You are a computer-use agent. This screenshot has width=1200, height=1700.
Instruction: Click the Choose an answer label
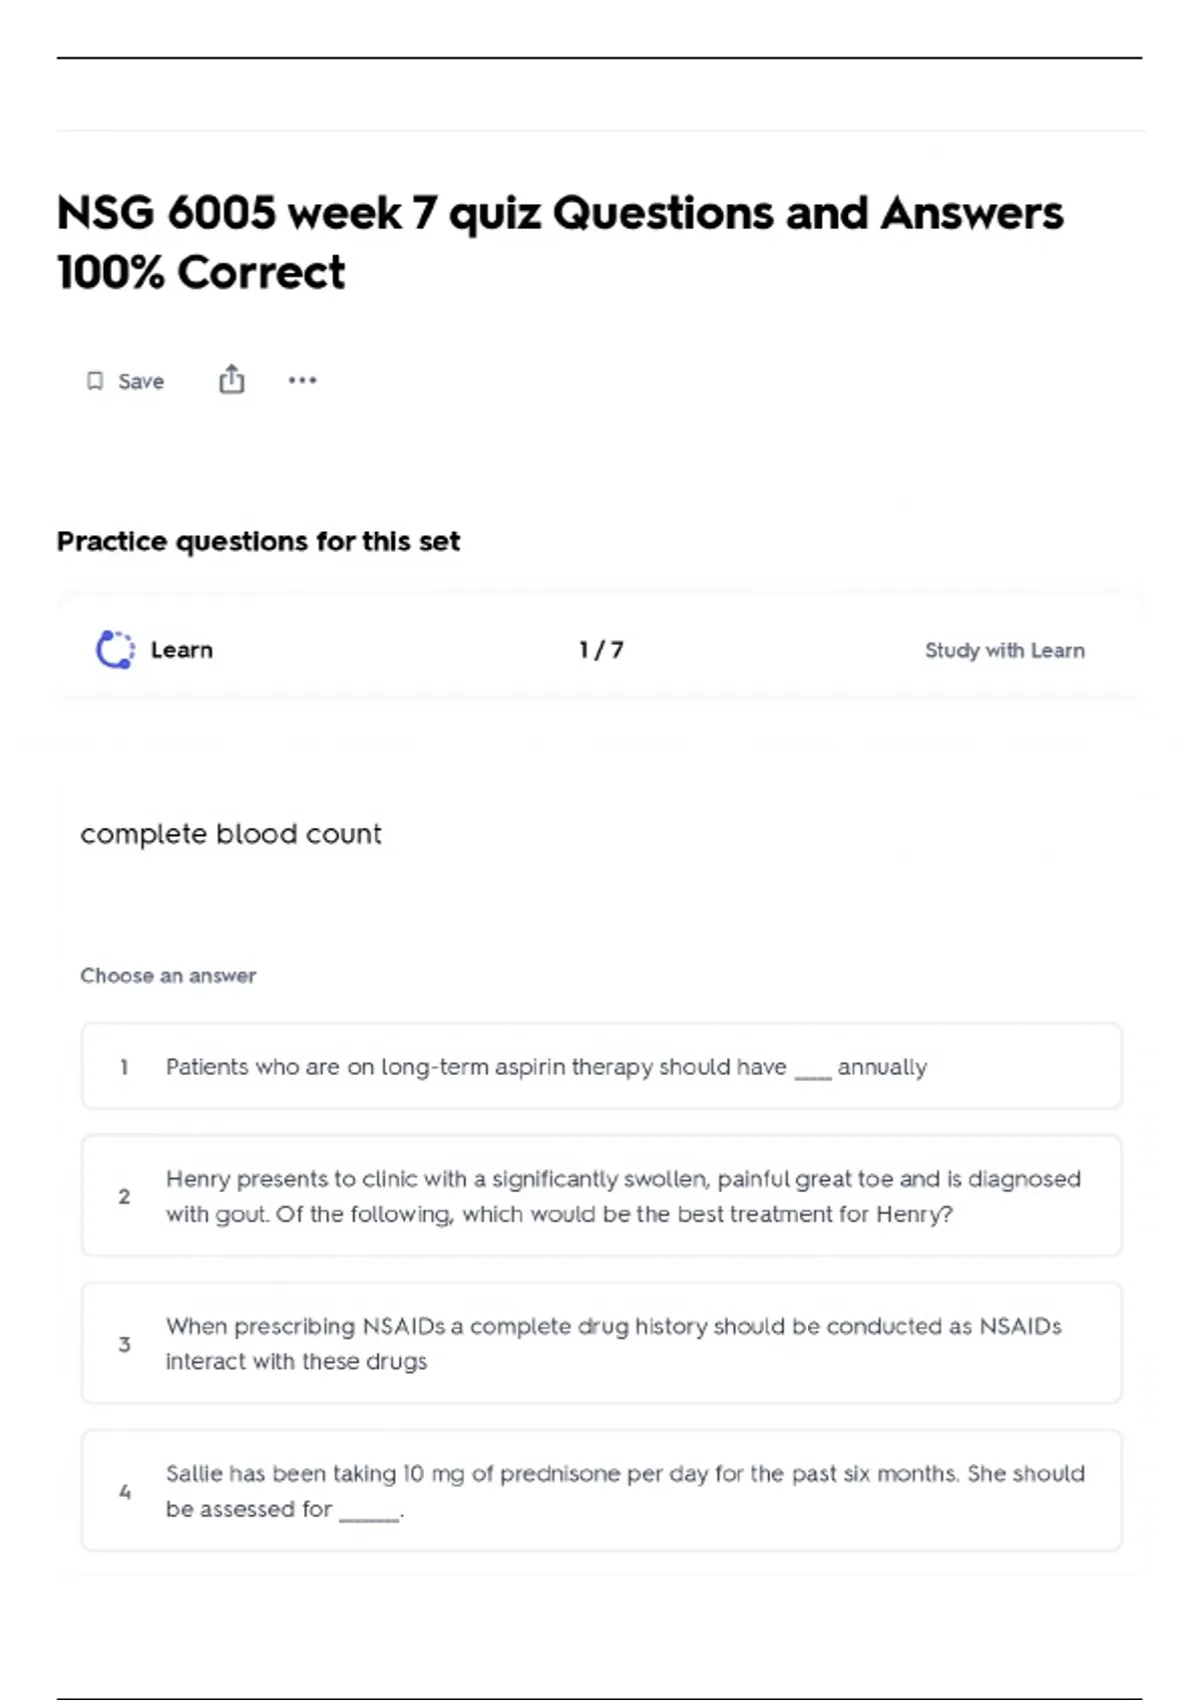pyautogui.click(x=168, y=975)
